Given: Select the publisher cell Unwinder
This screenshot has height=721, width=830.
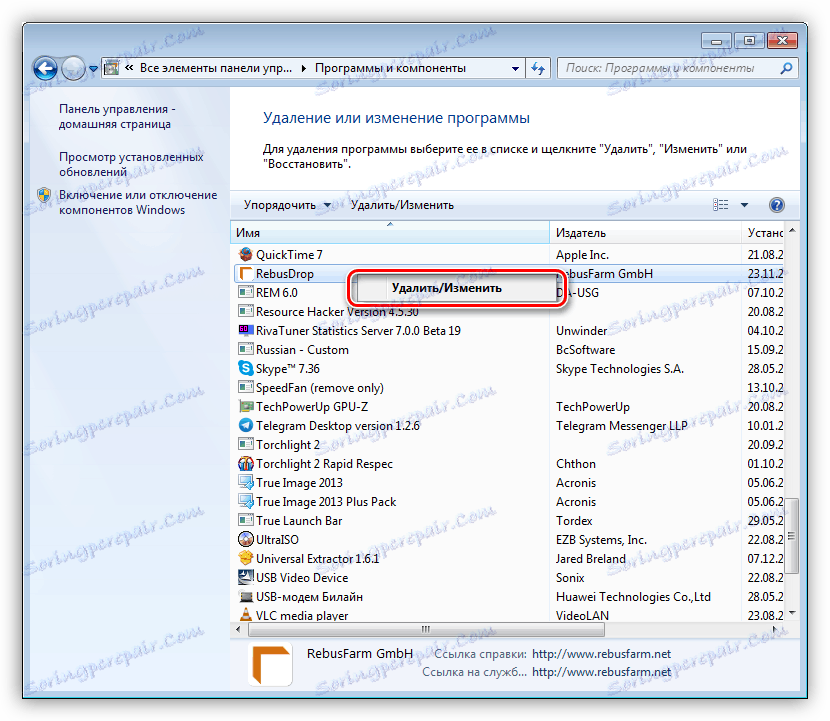Looking at the screenshot, I should (581, 331).
